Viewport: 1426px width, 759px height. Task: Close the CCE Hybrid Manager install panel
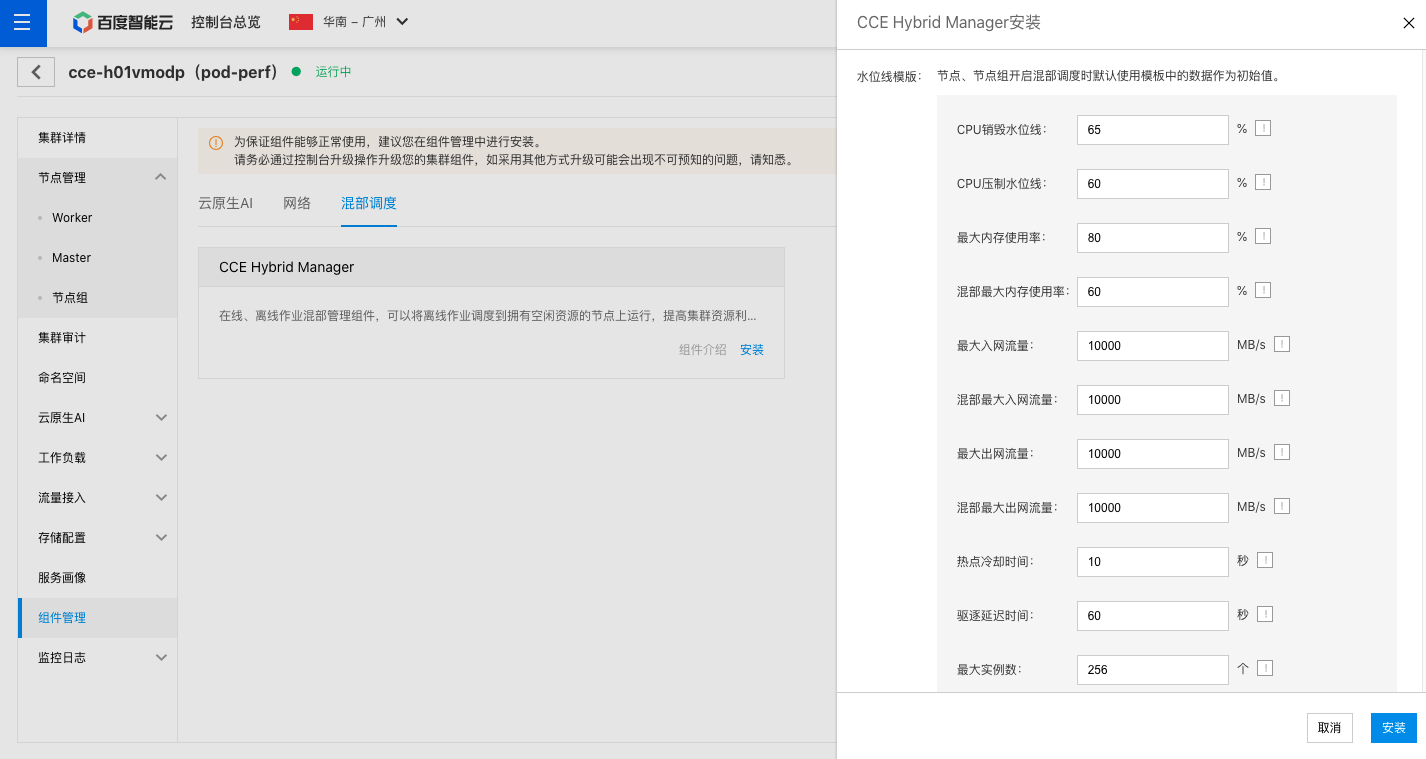tap(1408, 24)
